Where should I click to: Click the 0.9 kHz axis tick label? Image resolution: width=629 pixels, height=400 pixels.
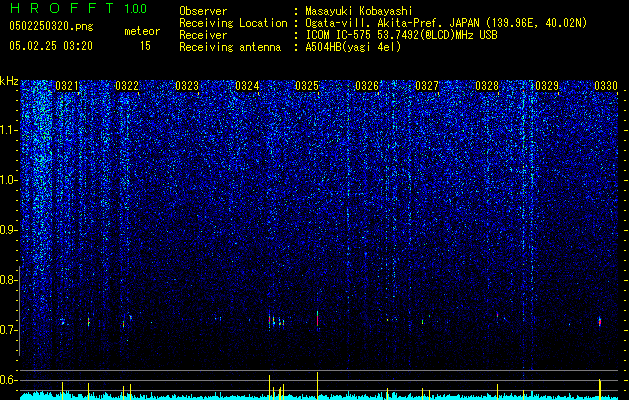pos(8,230)
